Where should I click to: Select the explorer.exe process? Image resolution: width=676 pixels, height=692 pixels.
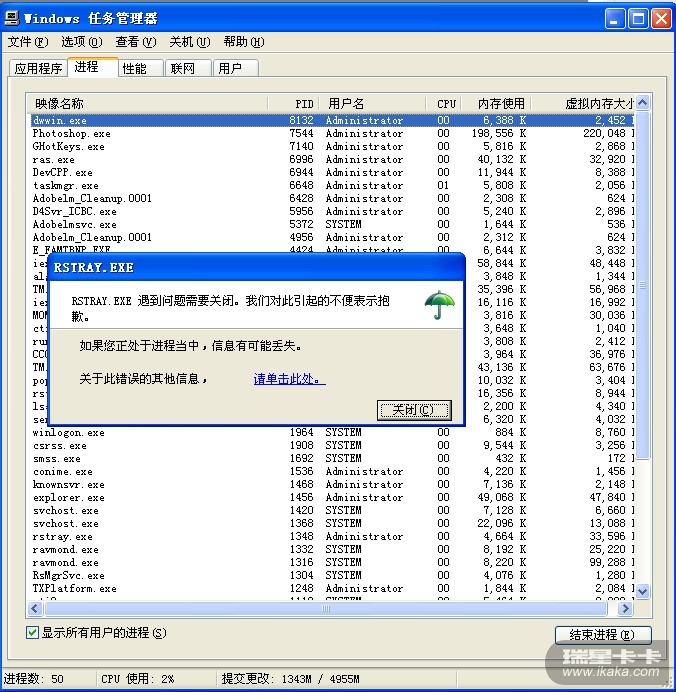coord(332,498)
